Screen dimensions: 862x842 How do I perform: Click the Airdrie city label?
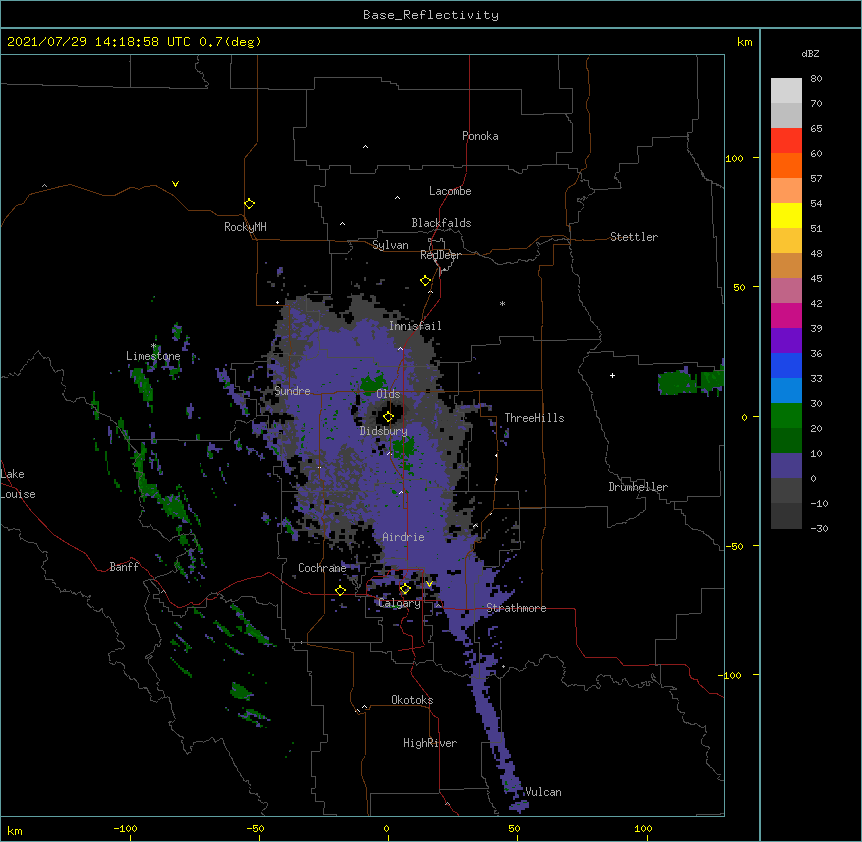[404, 537]
